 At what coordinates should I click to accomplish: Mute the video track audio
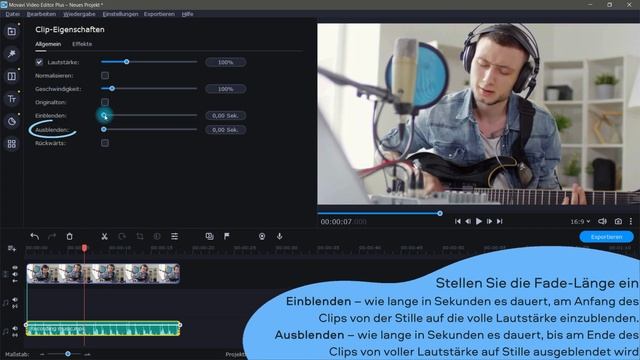pyautogui.click(x=15, y=274)
